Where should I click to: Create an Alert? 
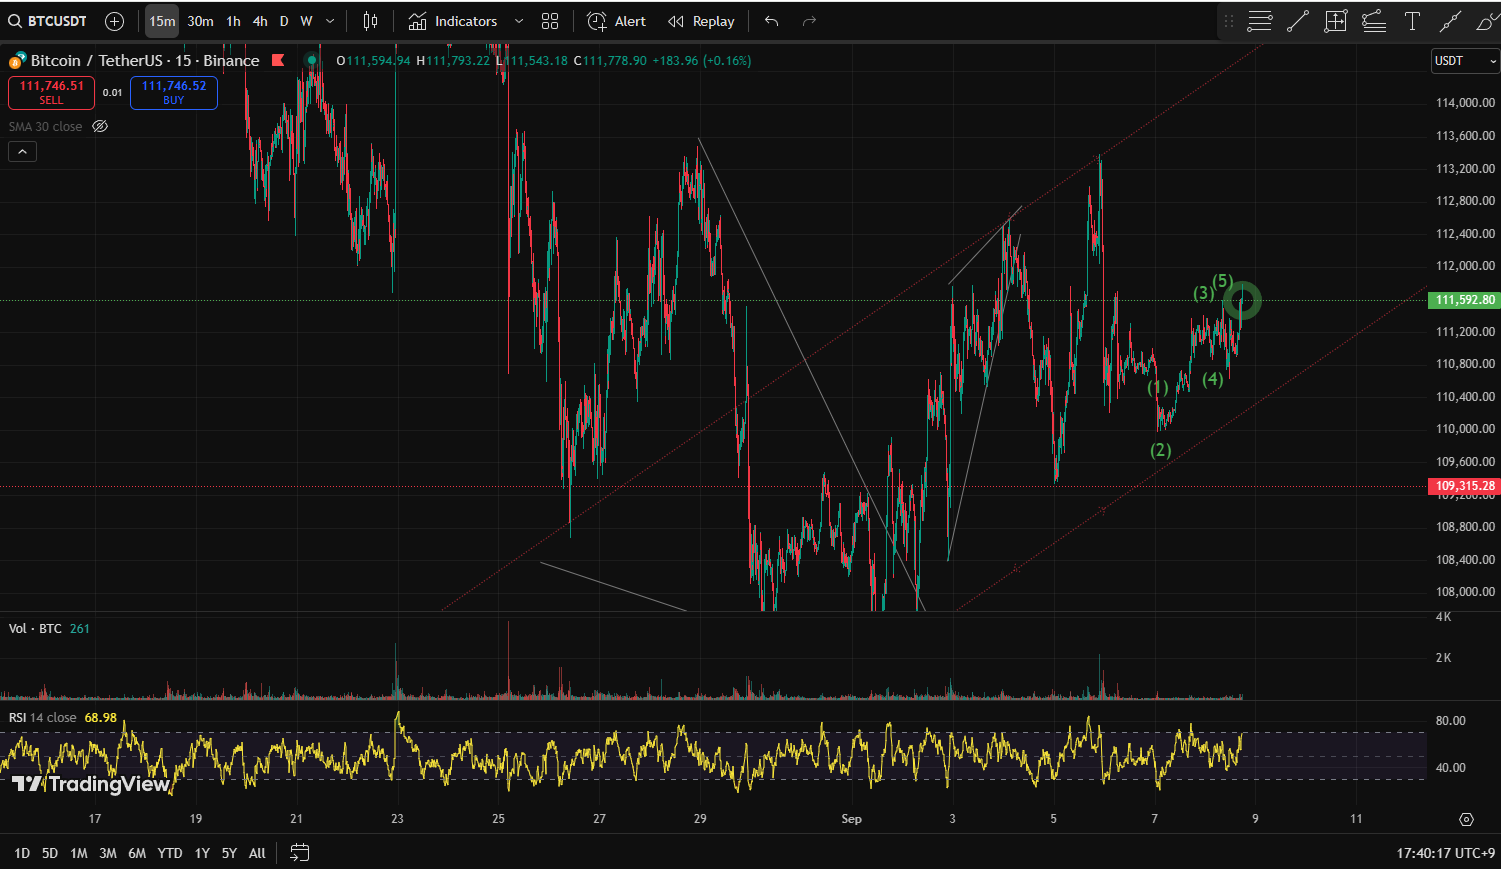(x=617, y=21)
